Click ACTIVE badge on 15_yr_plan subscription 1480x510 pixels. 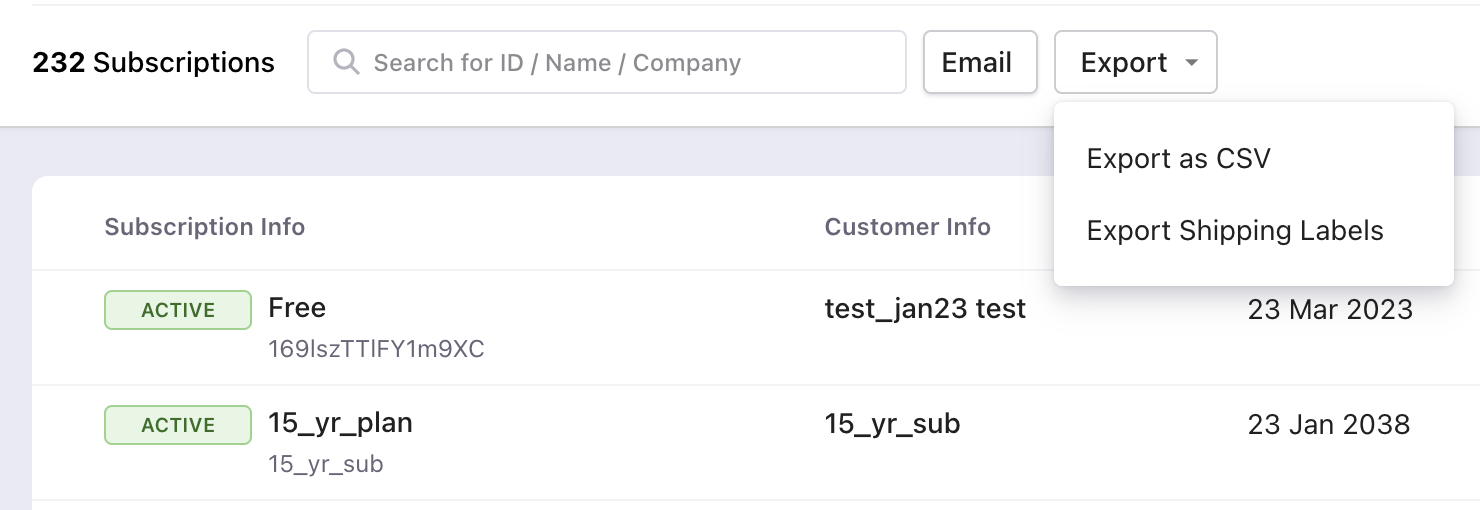[x=178, y=425]
